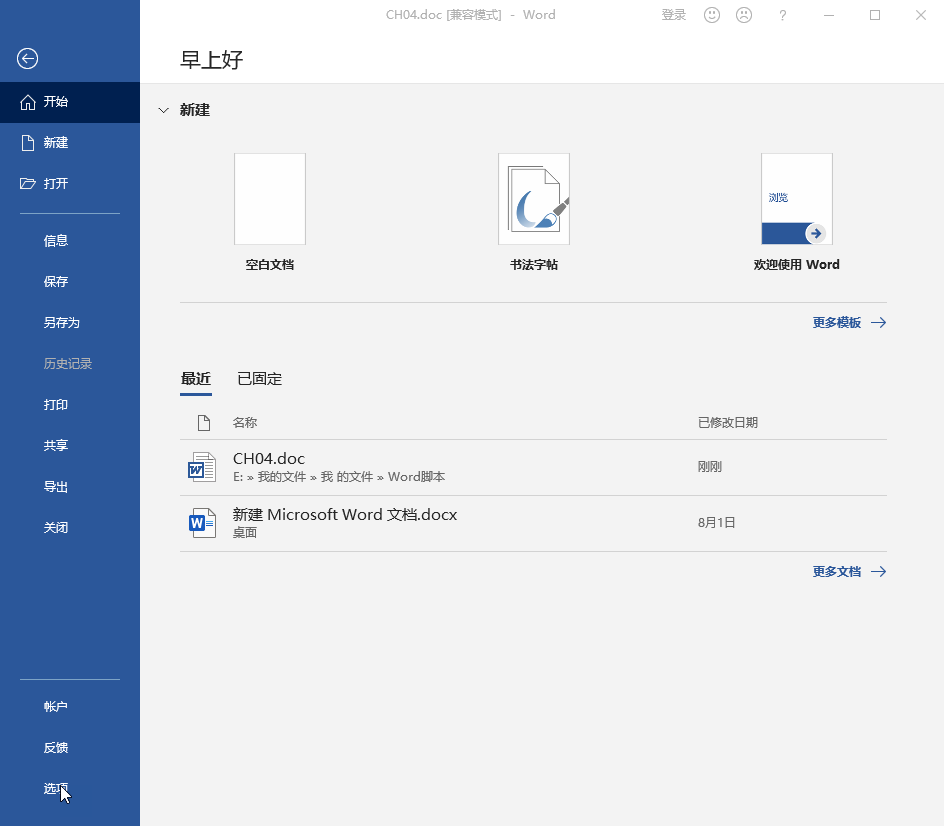Create a 空白文档 blank document
This screenshot has width=944, height=826.
coord(270,212)
